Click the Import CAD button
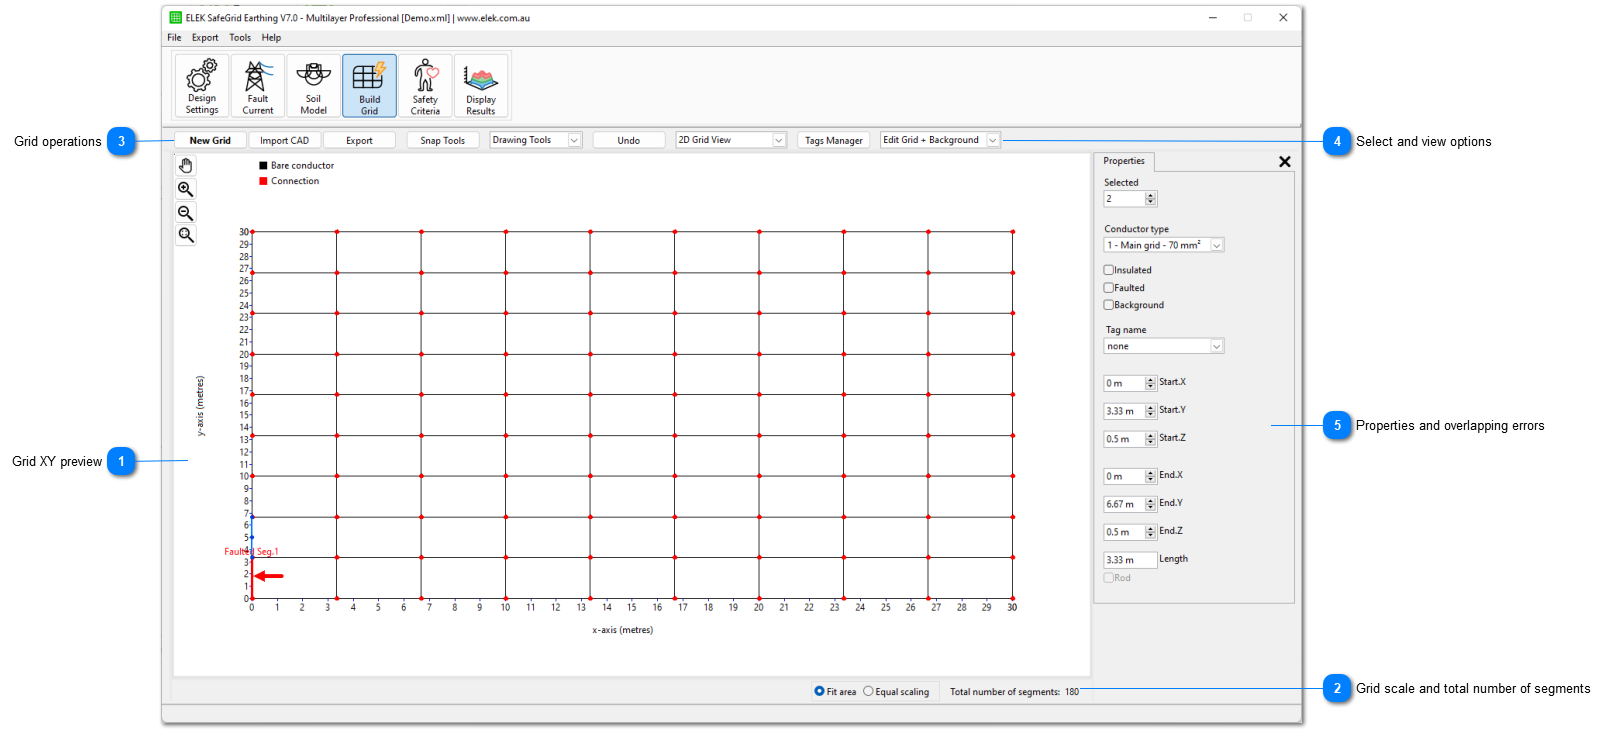The width and height of the screenshot is (1607, 732). pos(285,140)
